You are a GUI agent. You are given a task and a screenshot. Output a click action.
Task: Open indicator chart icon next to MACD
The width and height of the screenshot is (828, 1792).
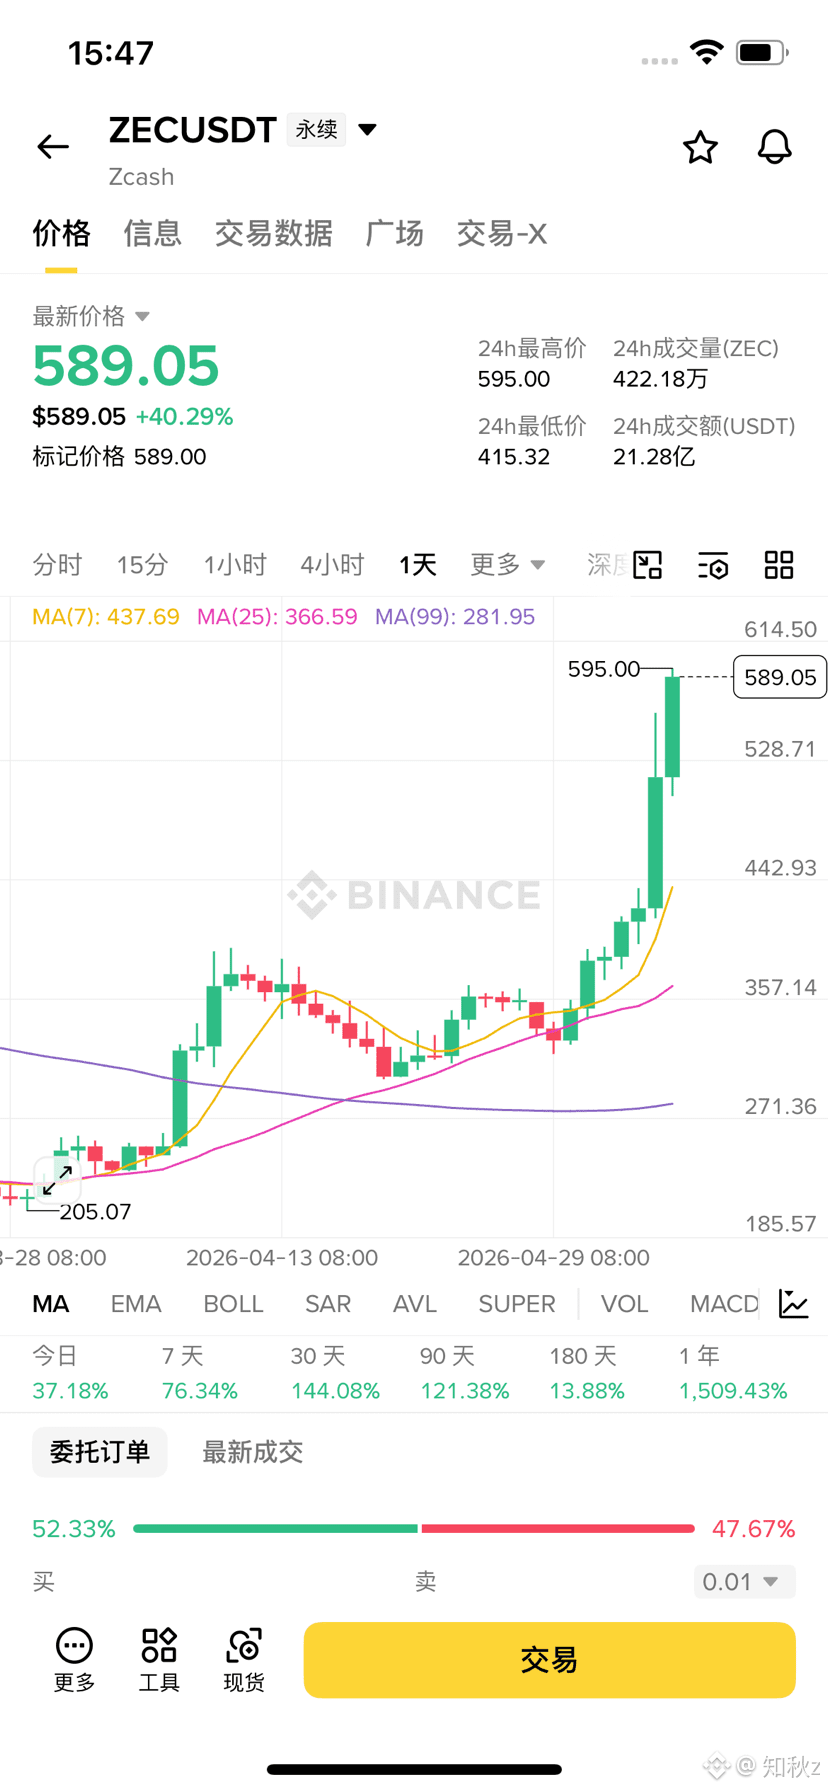tap(794, 1304)
